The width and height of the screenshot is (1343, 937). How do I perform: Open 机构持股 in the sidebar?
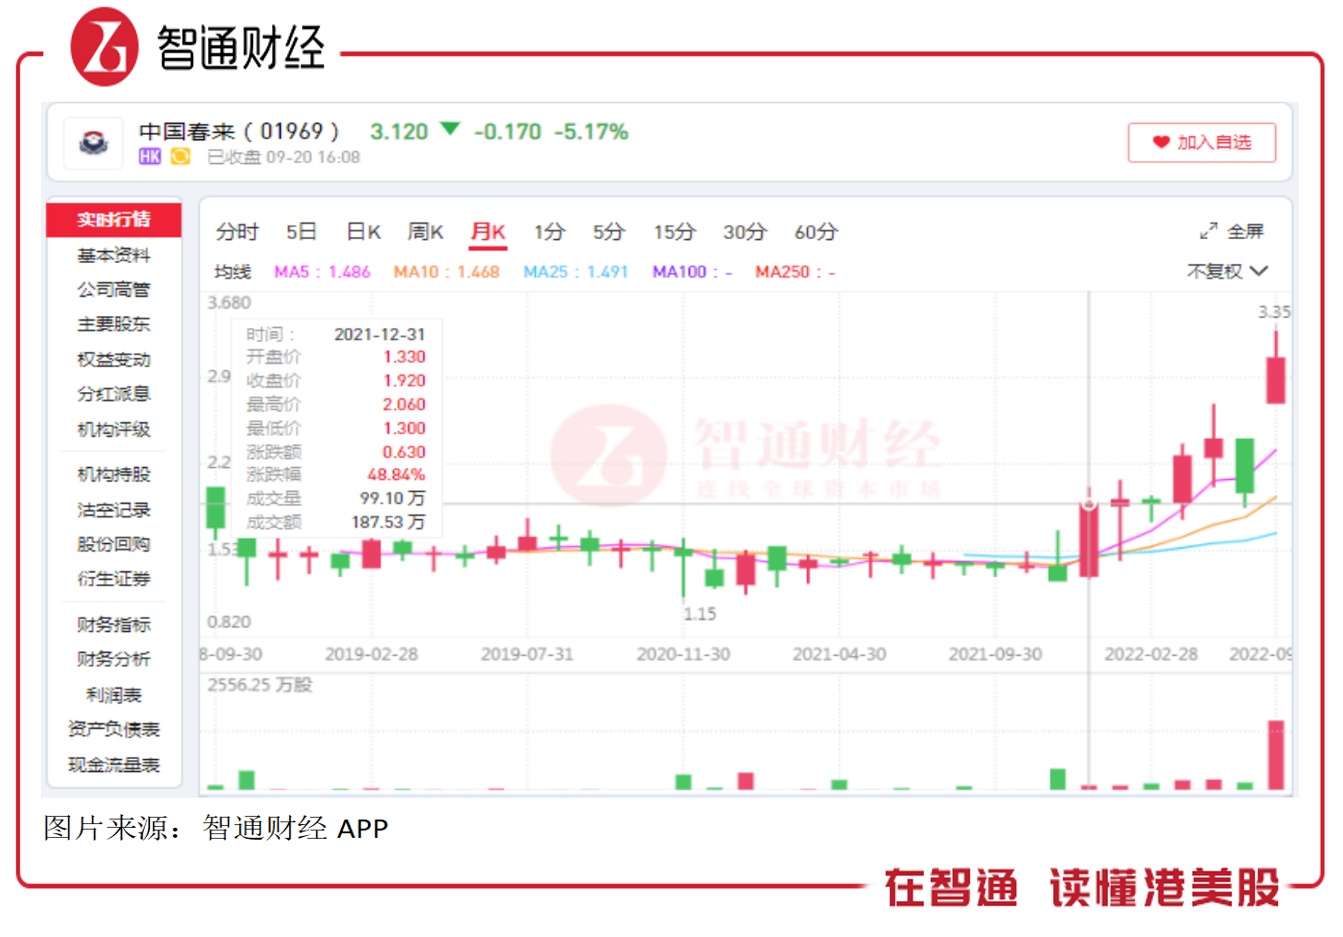point(114,475)
